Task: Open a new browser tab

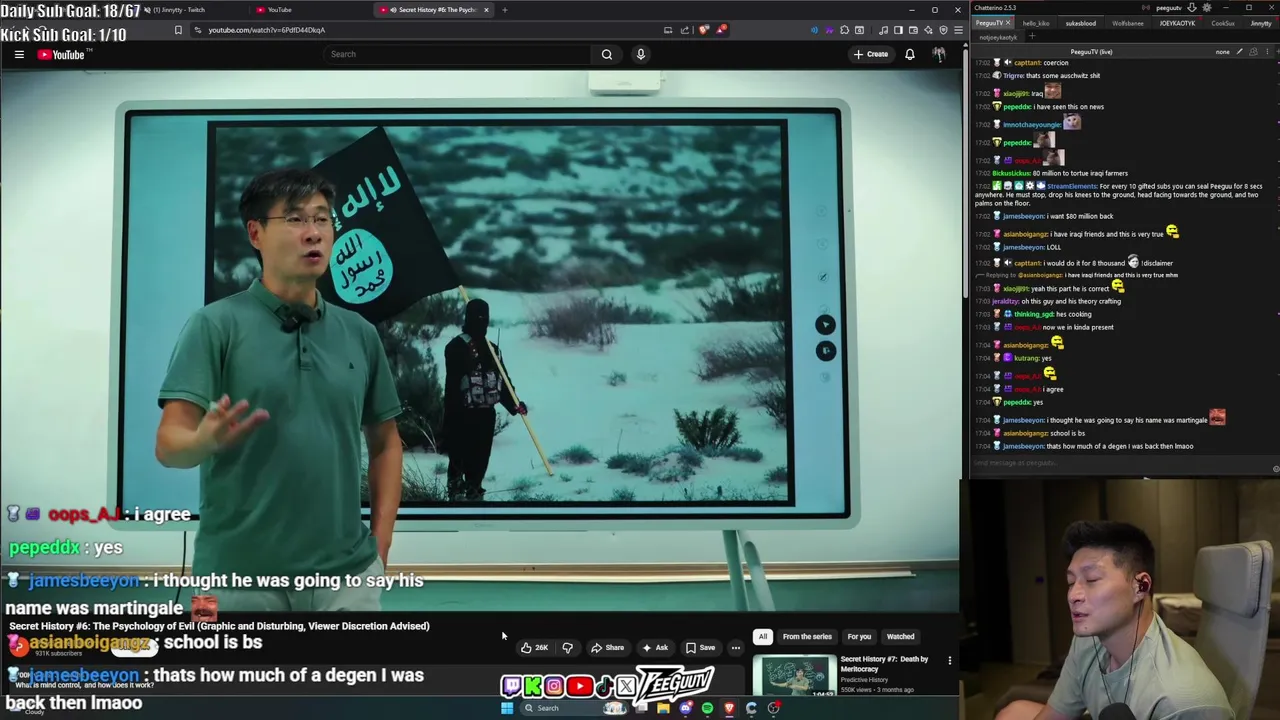Action: pos(505,10)
